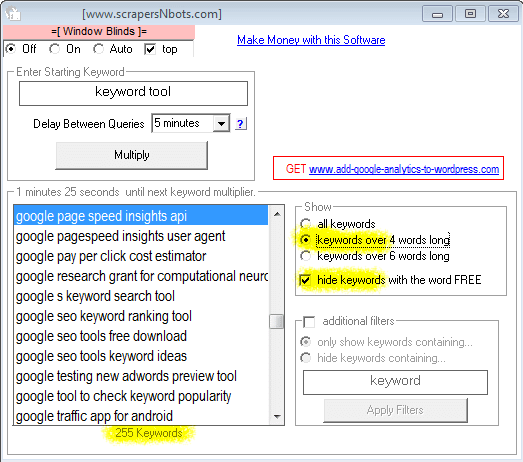Close the scrapersNbots window
This screenshot has width=523, height=462.
pos(503,14)
